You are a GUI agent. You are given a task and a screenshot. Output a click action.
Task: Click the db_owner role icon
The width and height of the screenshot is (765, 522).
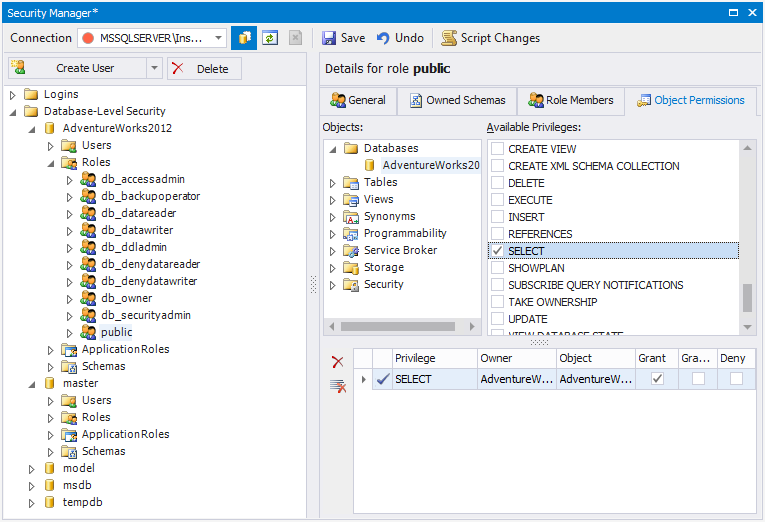pyautogui.click(x=88, y=298)
